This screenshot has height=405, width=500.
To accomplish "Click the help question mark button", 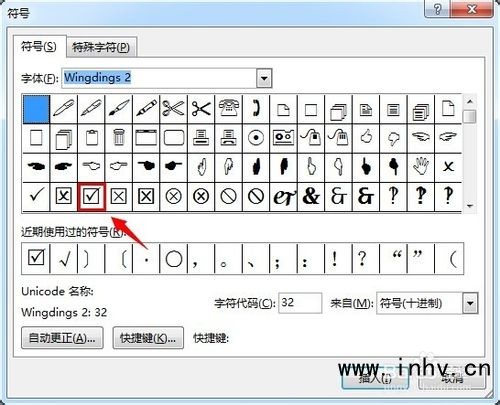I will (438, 8).
